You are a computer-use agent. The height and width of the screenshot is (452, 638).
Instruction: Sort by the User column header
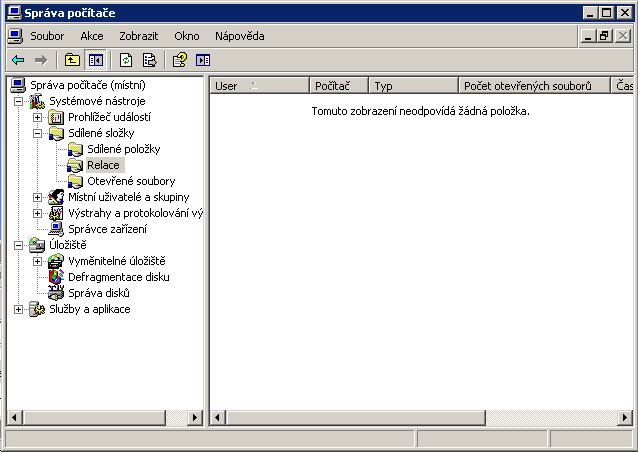point(260,86)
